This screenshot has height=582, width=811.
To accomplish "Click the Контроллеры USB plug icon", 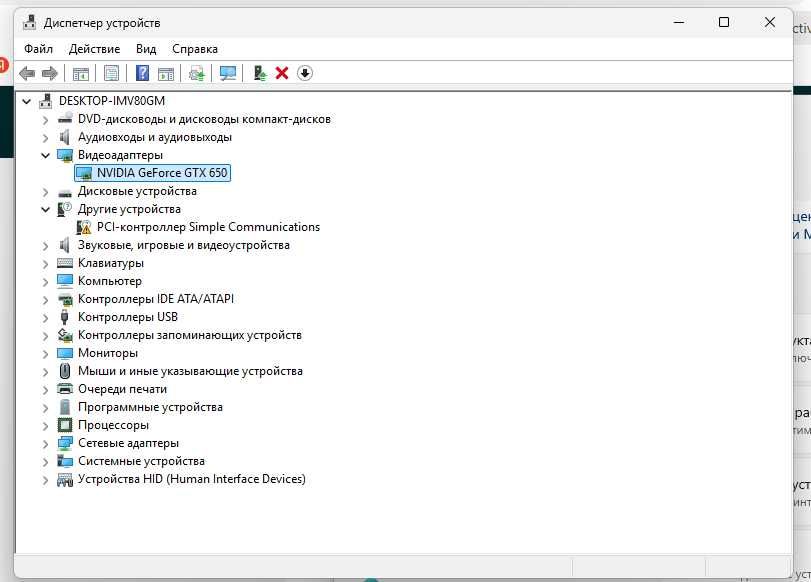I will (x=65, y=317).
